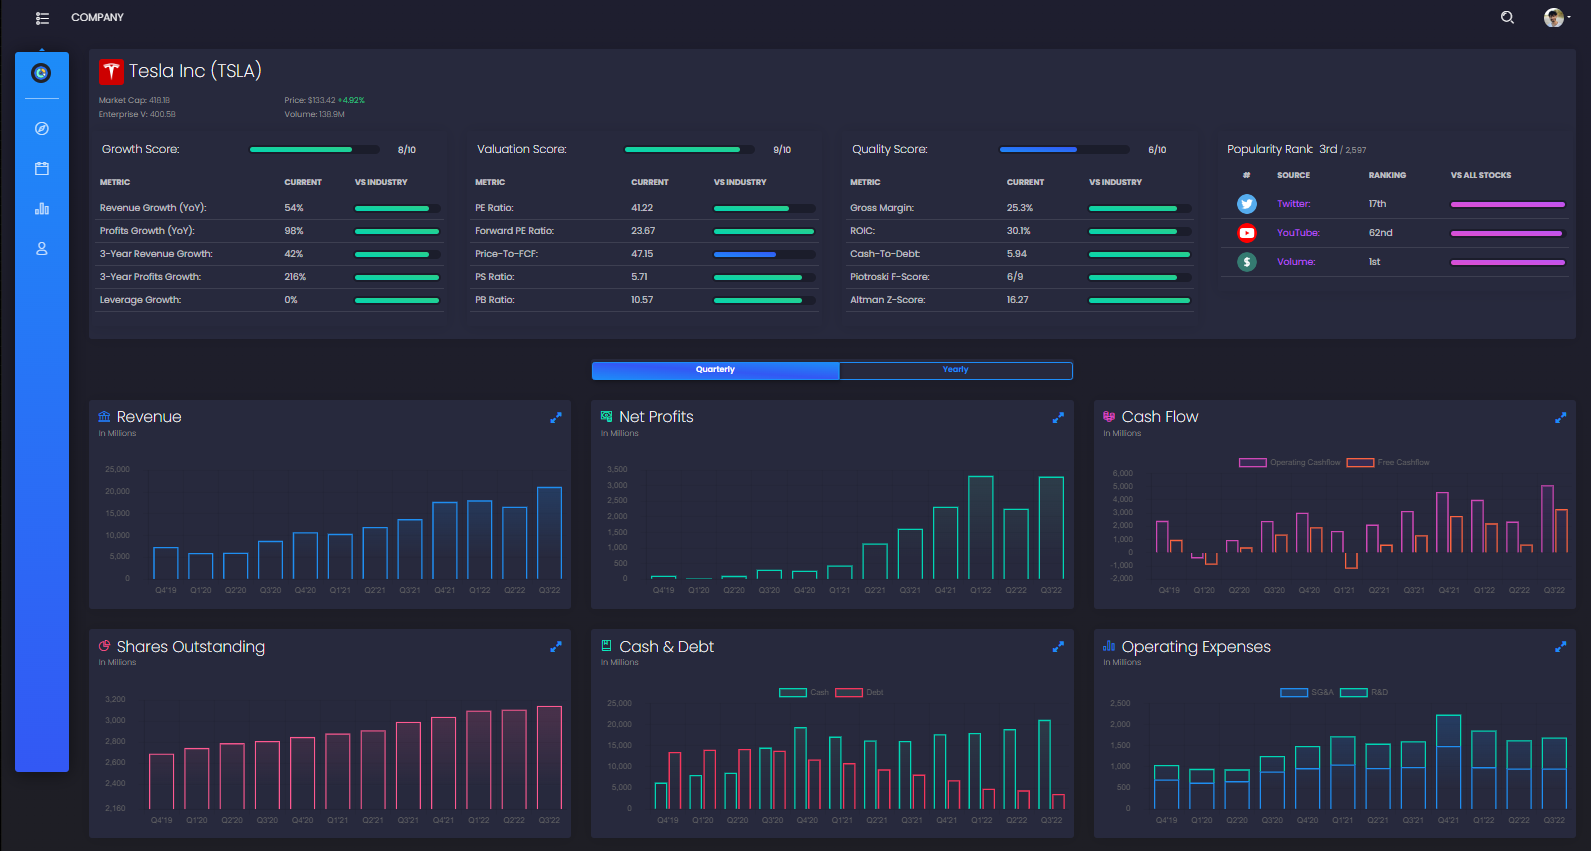This screenshot has width=1591, height=851.
Task: Open the Twitter source link
Action: (1293, 204)
